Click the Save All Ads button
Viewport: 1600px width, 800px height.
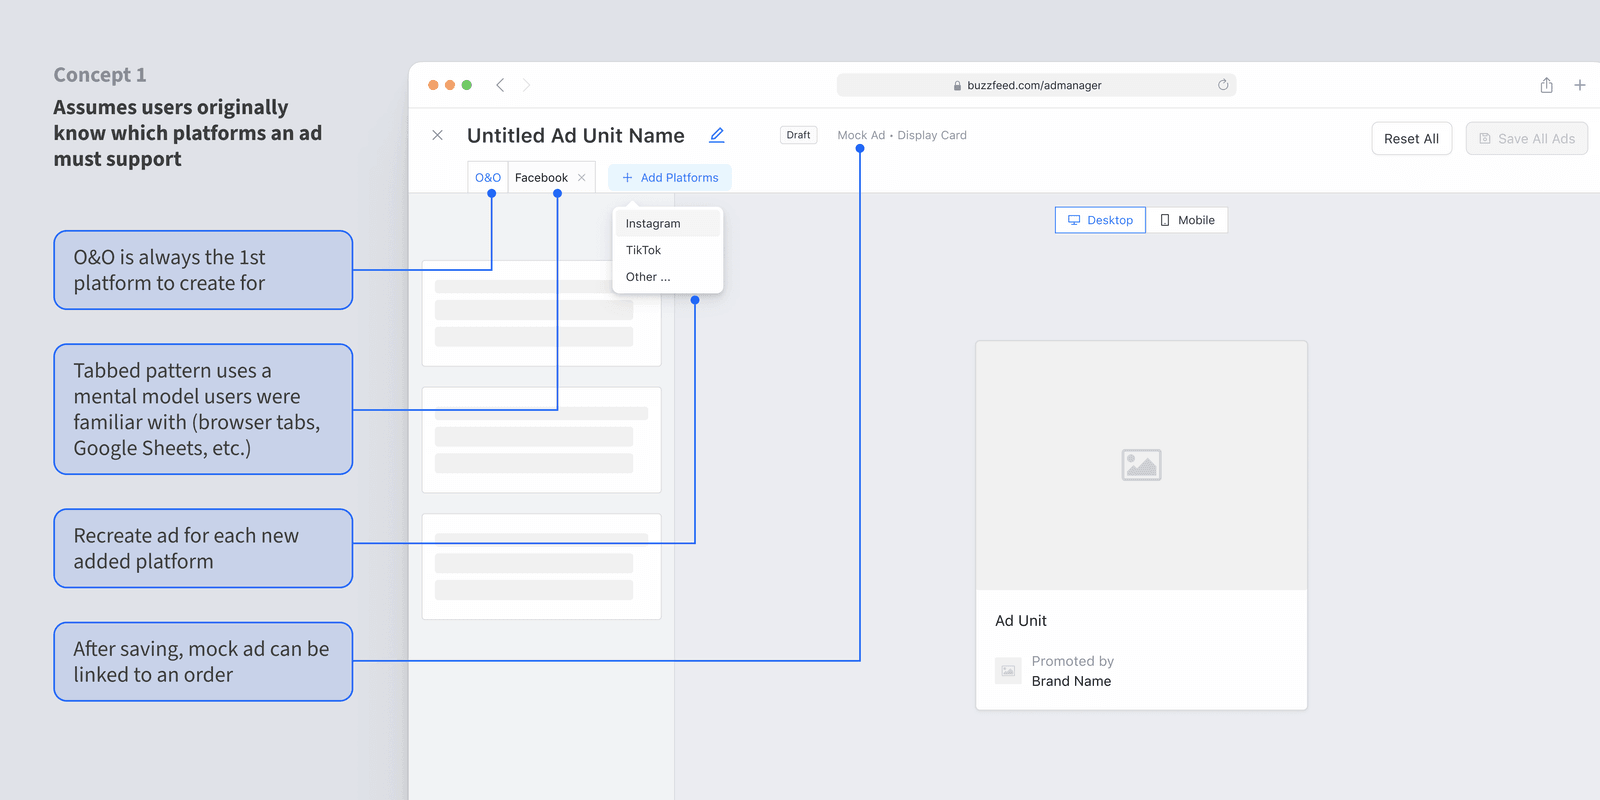point(1527,139)
